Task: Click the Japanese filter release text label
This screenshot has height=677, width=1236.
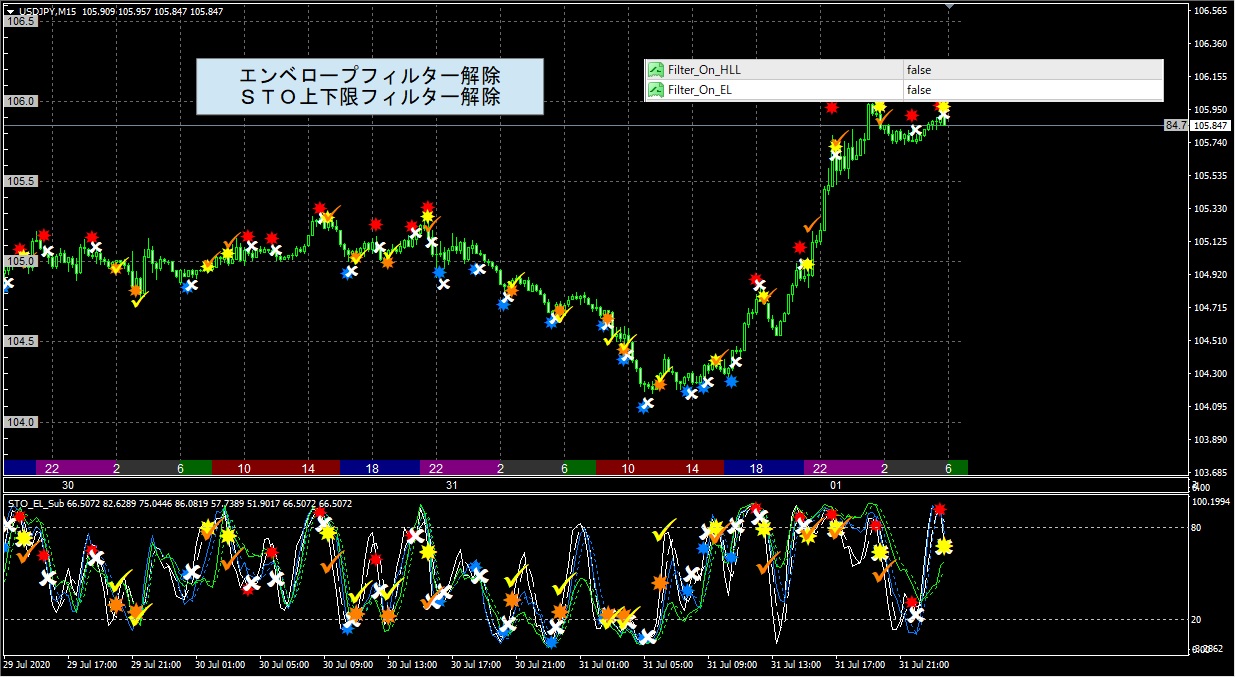Action: click(369, 86)
